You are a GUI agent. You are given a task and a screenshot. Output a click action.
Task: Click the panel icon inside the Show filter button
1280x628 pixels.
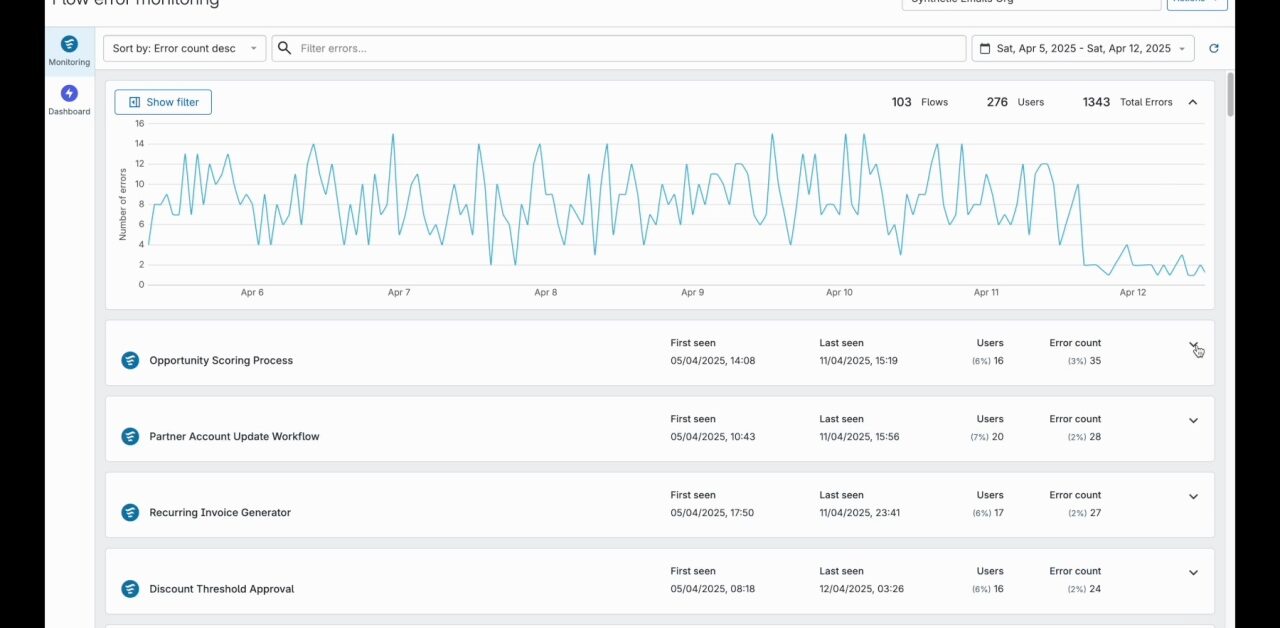click(135, 102)
